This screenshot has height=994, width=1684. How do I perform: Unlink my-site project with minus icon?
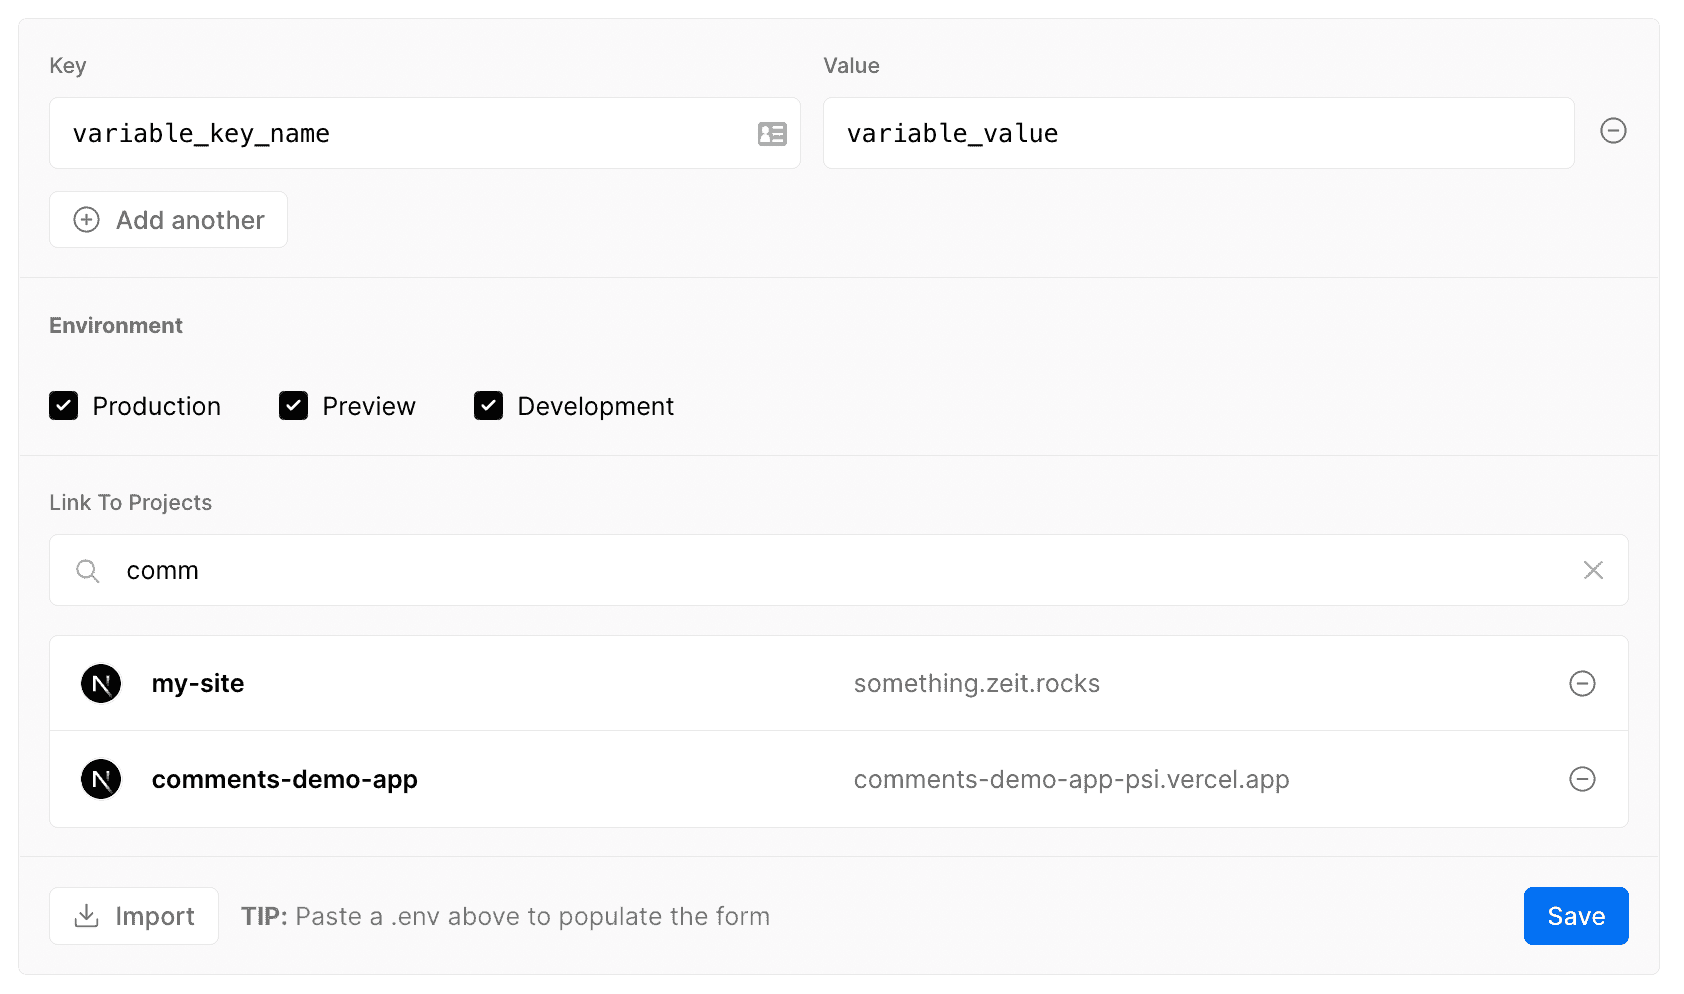click(1582, 684)
